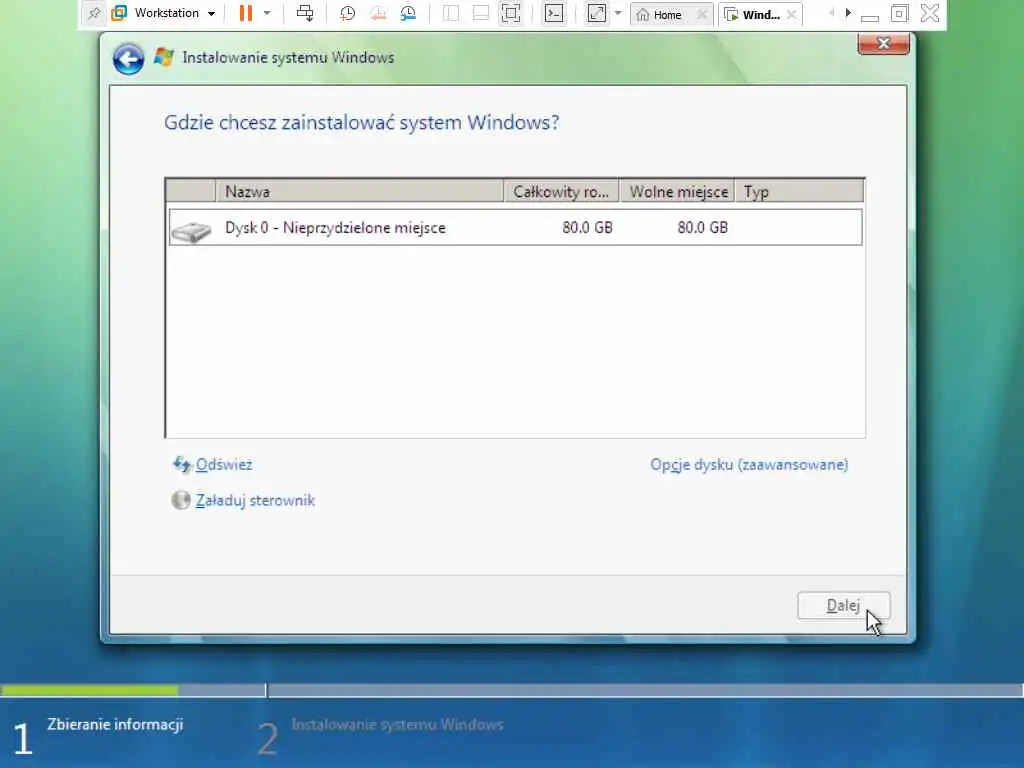
Task: Click the disc icon beside Załaduj sterownik
Action: 180,500
